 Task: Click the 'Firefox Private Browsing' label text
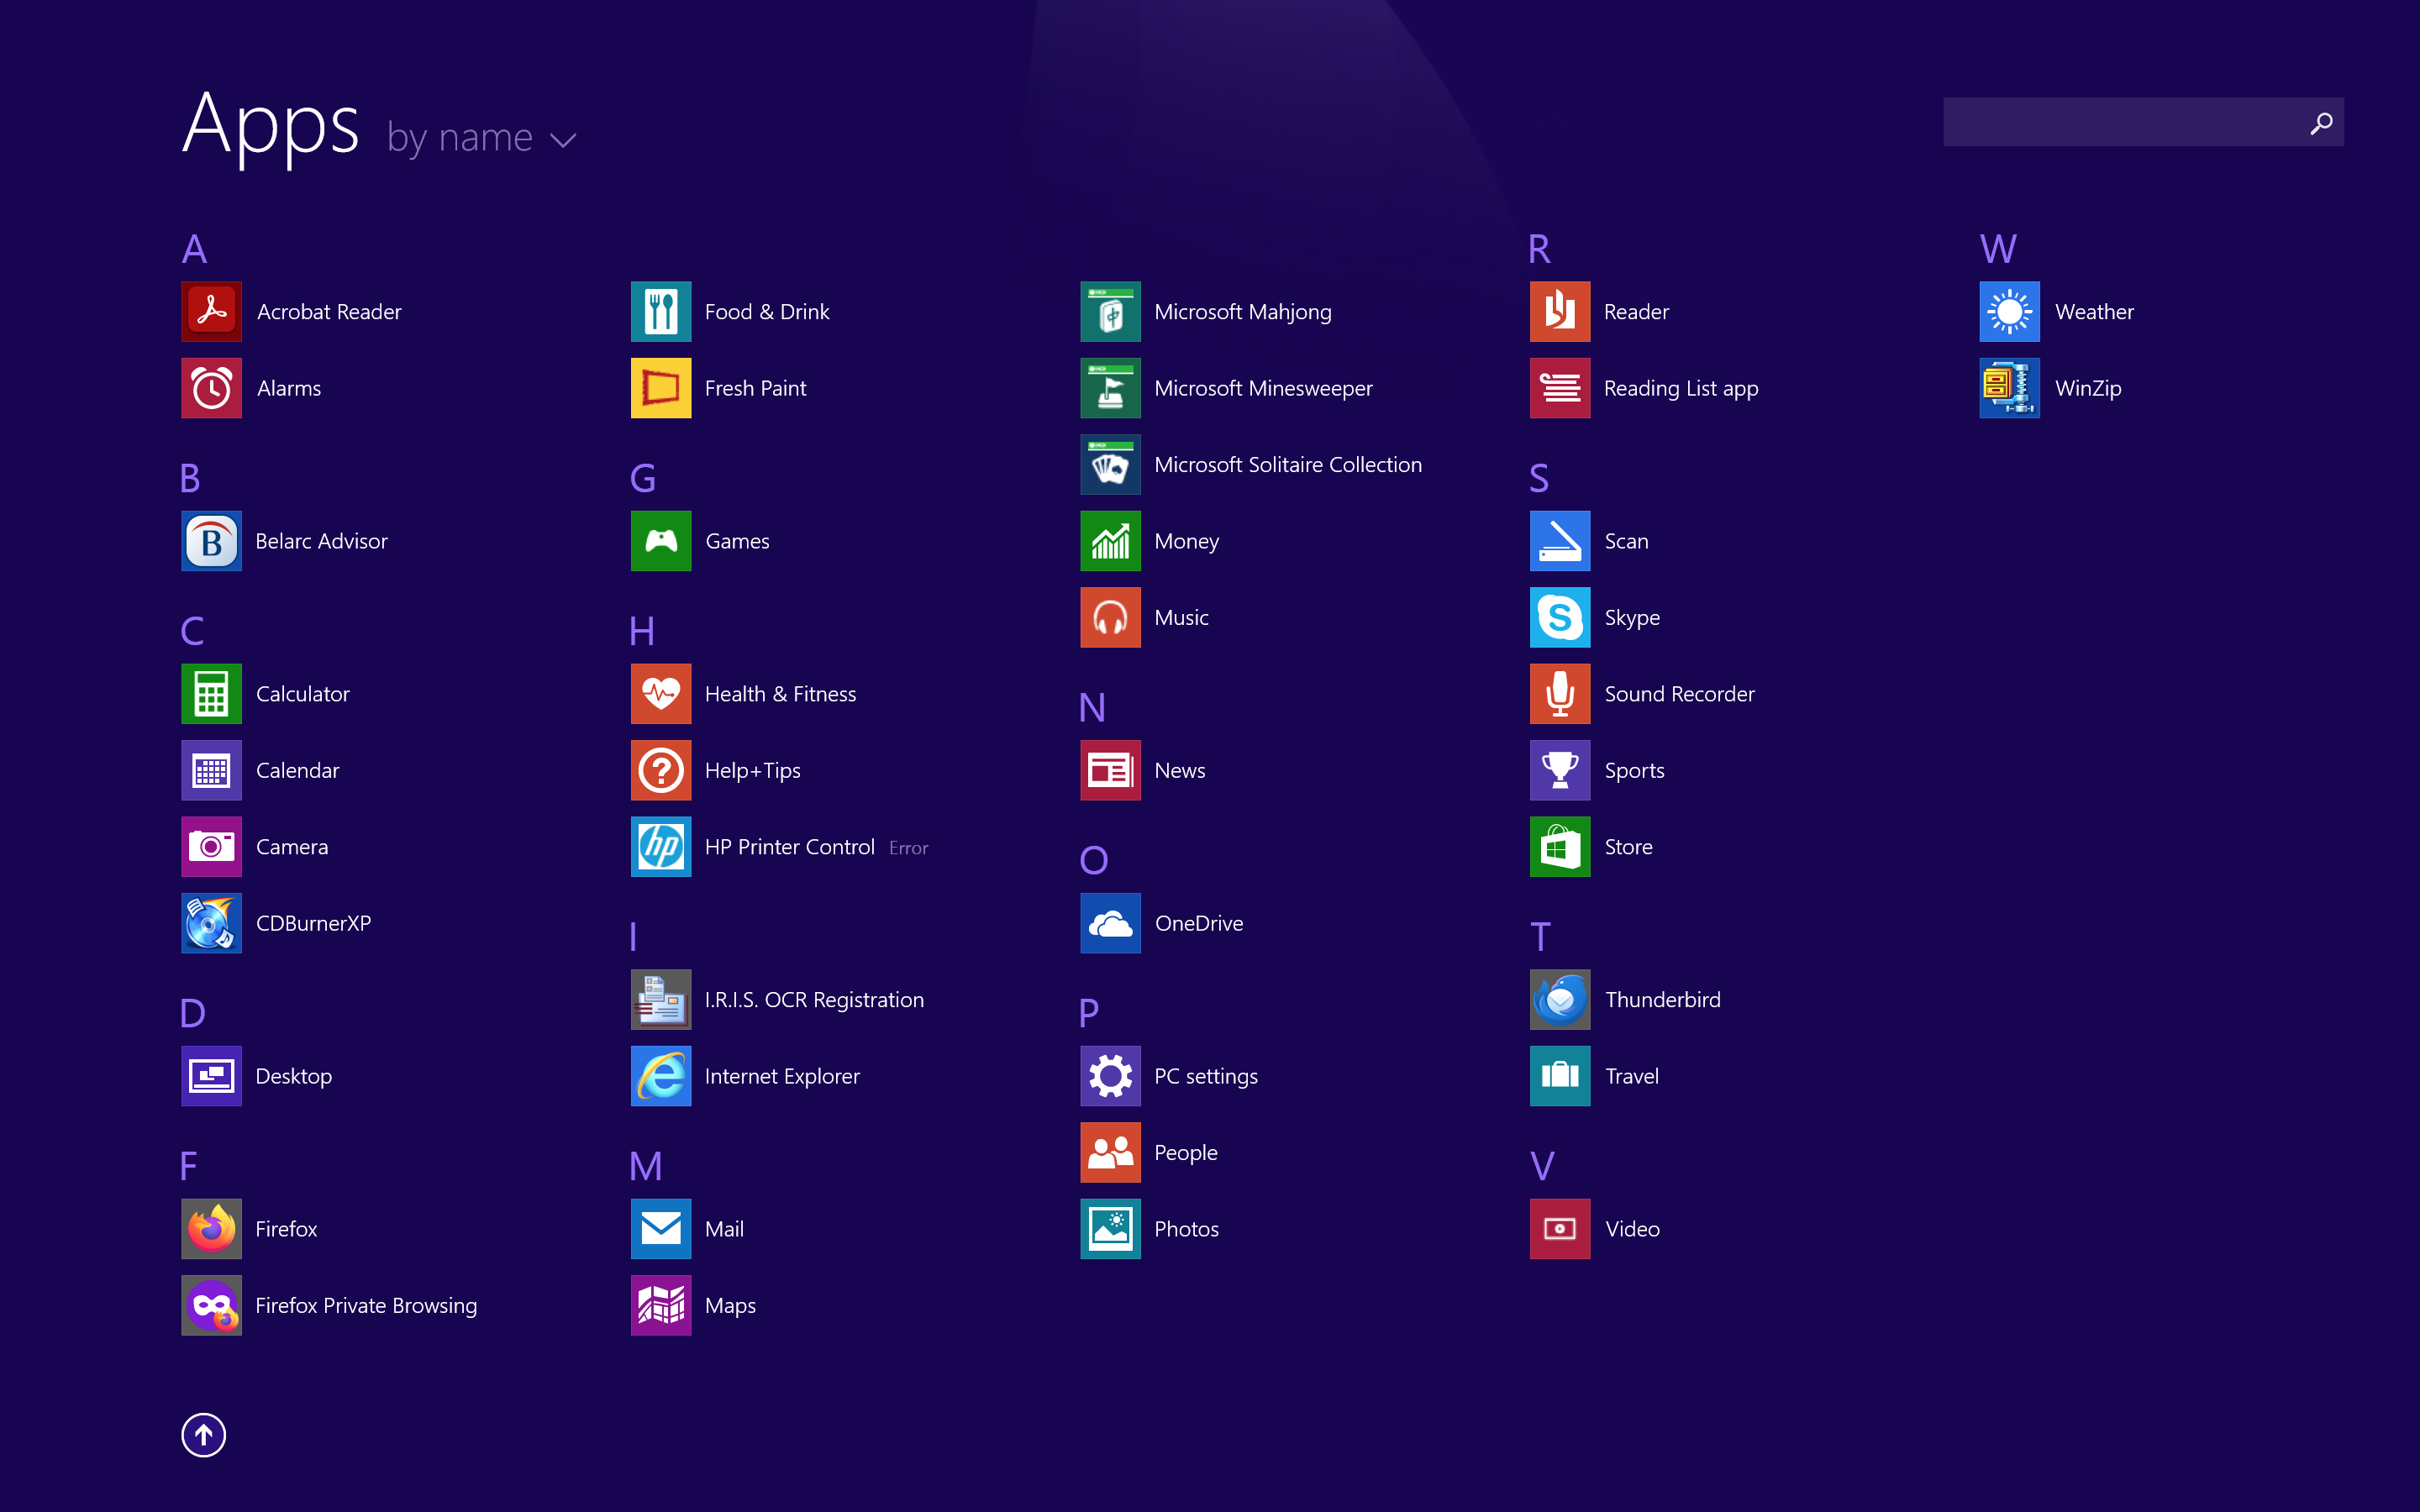(x=366, y=1306)
